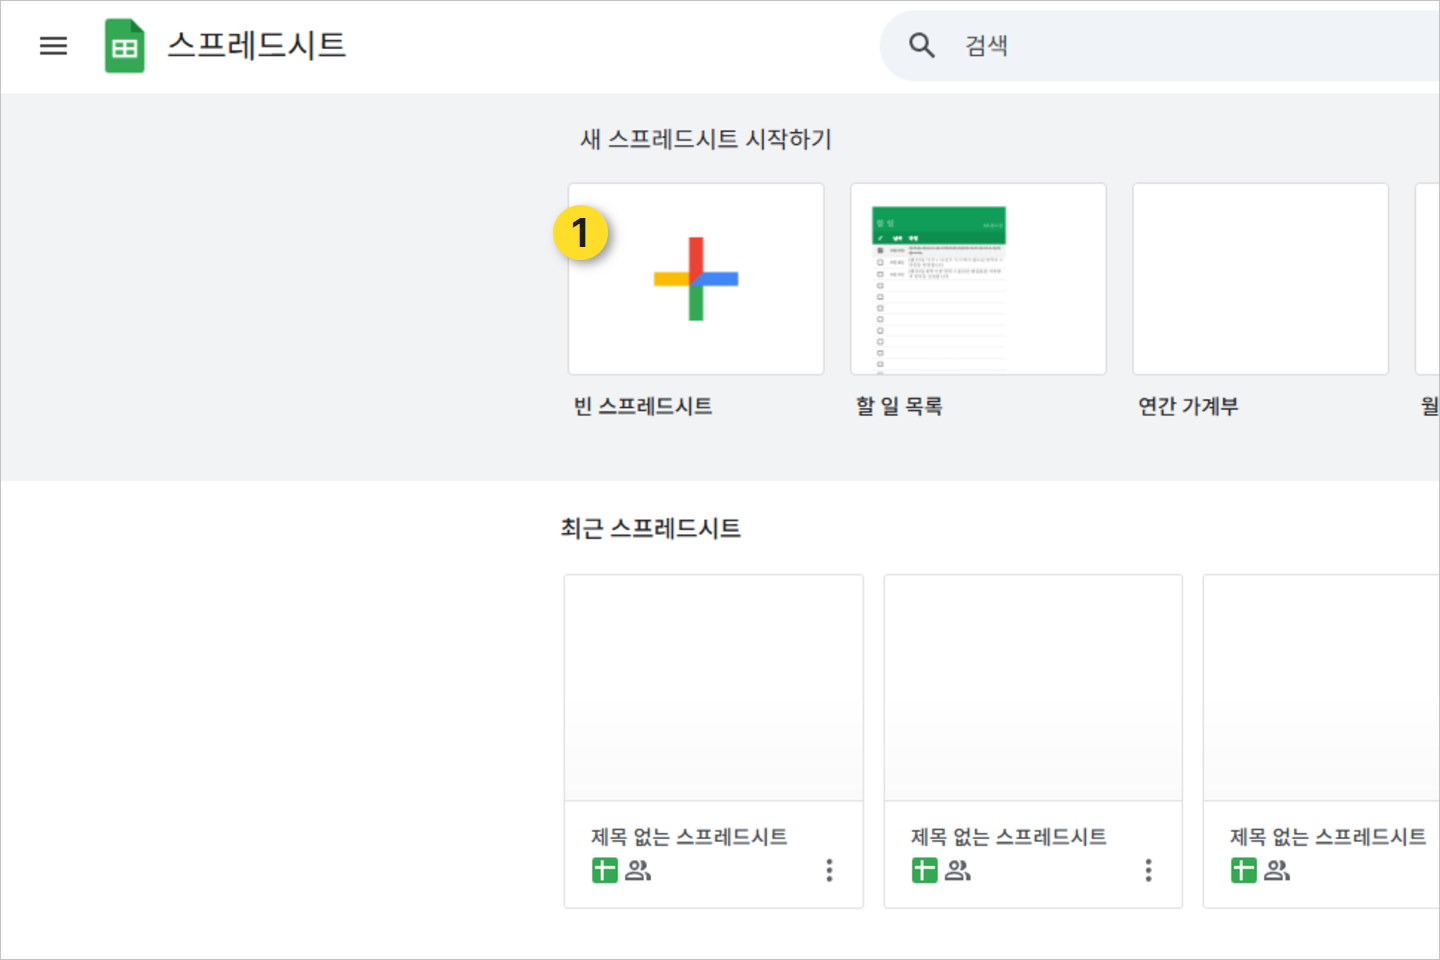Click third card's 제목 없는 스프레드시트 title
This screenshot has height=960, width=1440.
click(x=1328, y=836)
